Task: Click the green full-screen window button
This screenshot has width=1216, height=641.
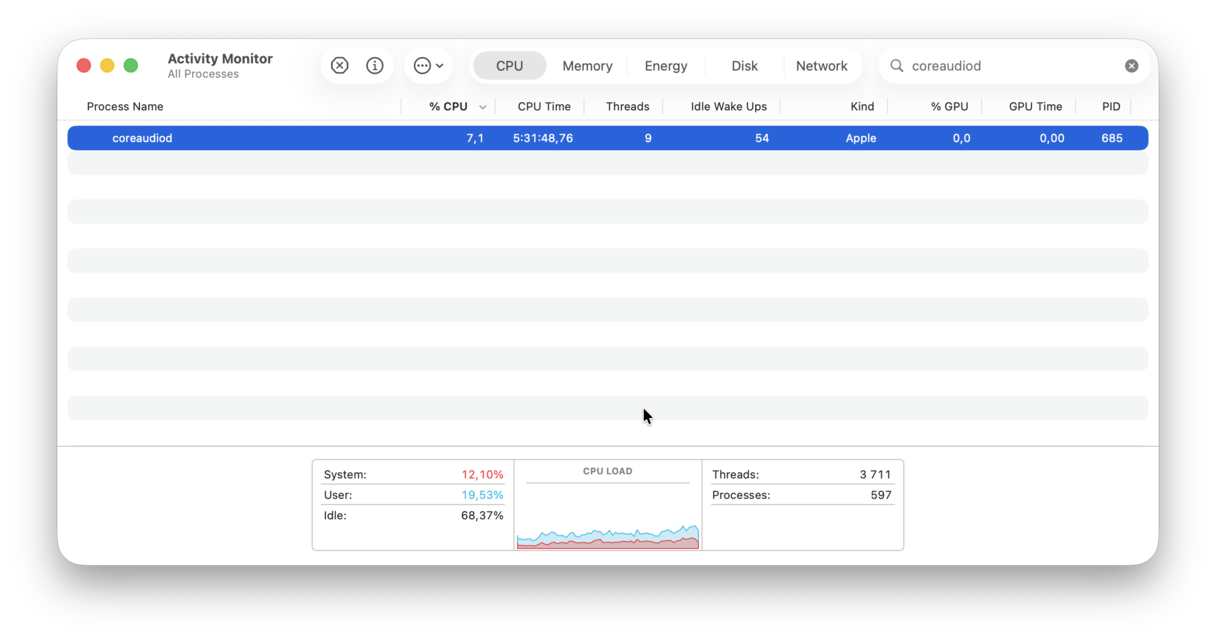Action: [x=131, y=66]
